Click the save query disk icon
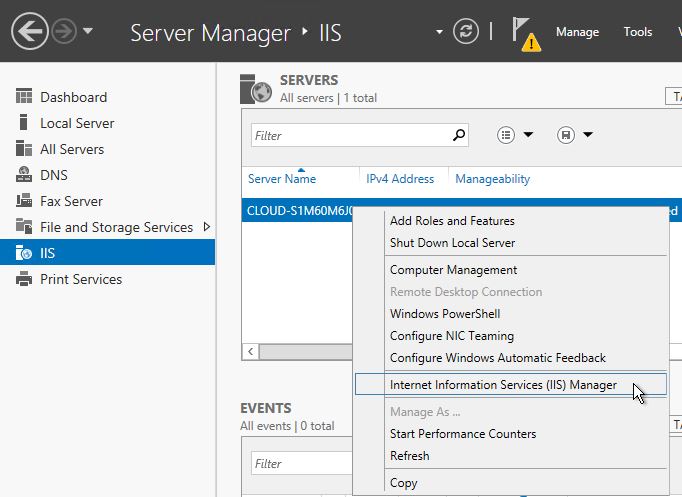The height and width of the screenshot is (497, 682). (x=565, y=135)
